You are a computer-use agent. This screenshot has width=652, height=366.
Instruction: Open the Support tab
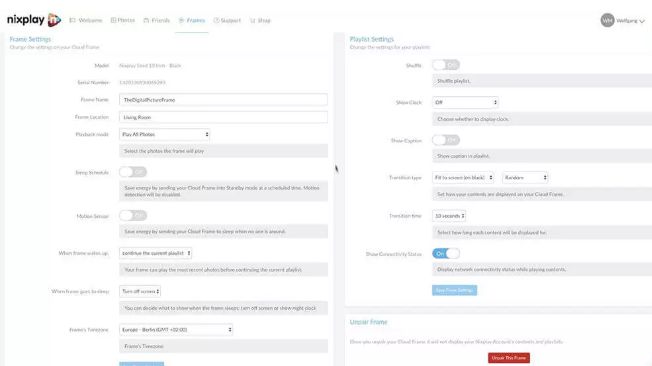227,20
